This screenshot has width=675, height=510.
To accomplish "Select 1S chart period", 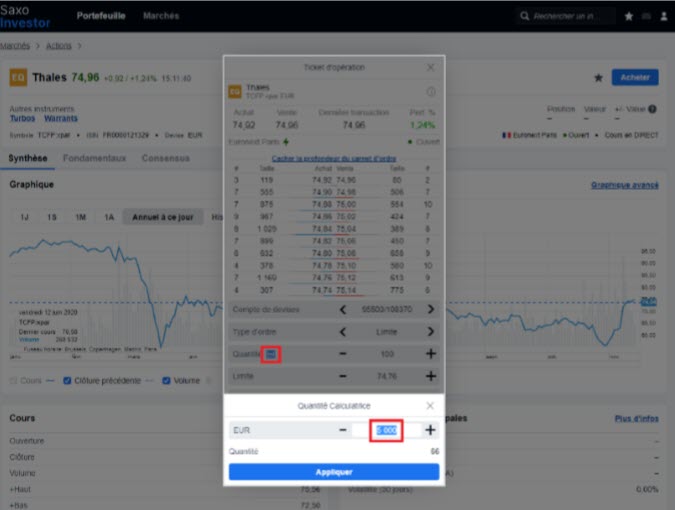I will click(x=52, y=217).
